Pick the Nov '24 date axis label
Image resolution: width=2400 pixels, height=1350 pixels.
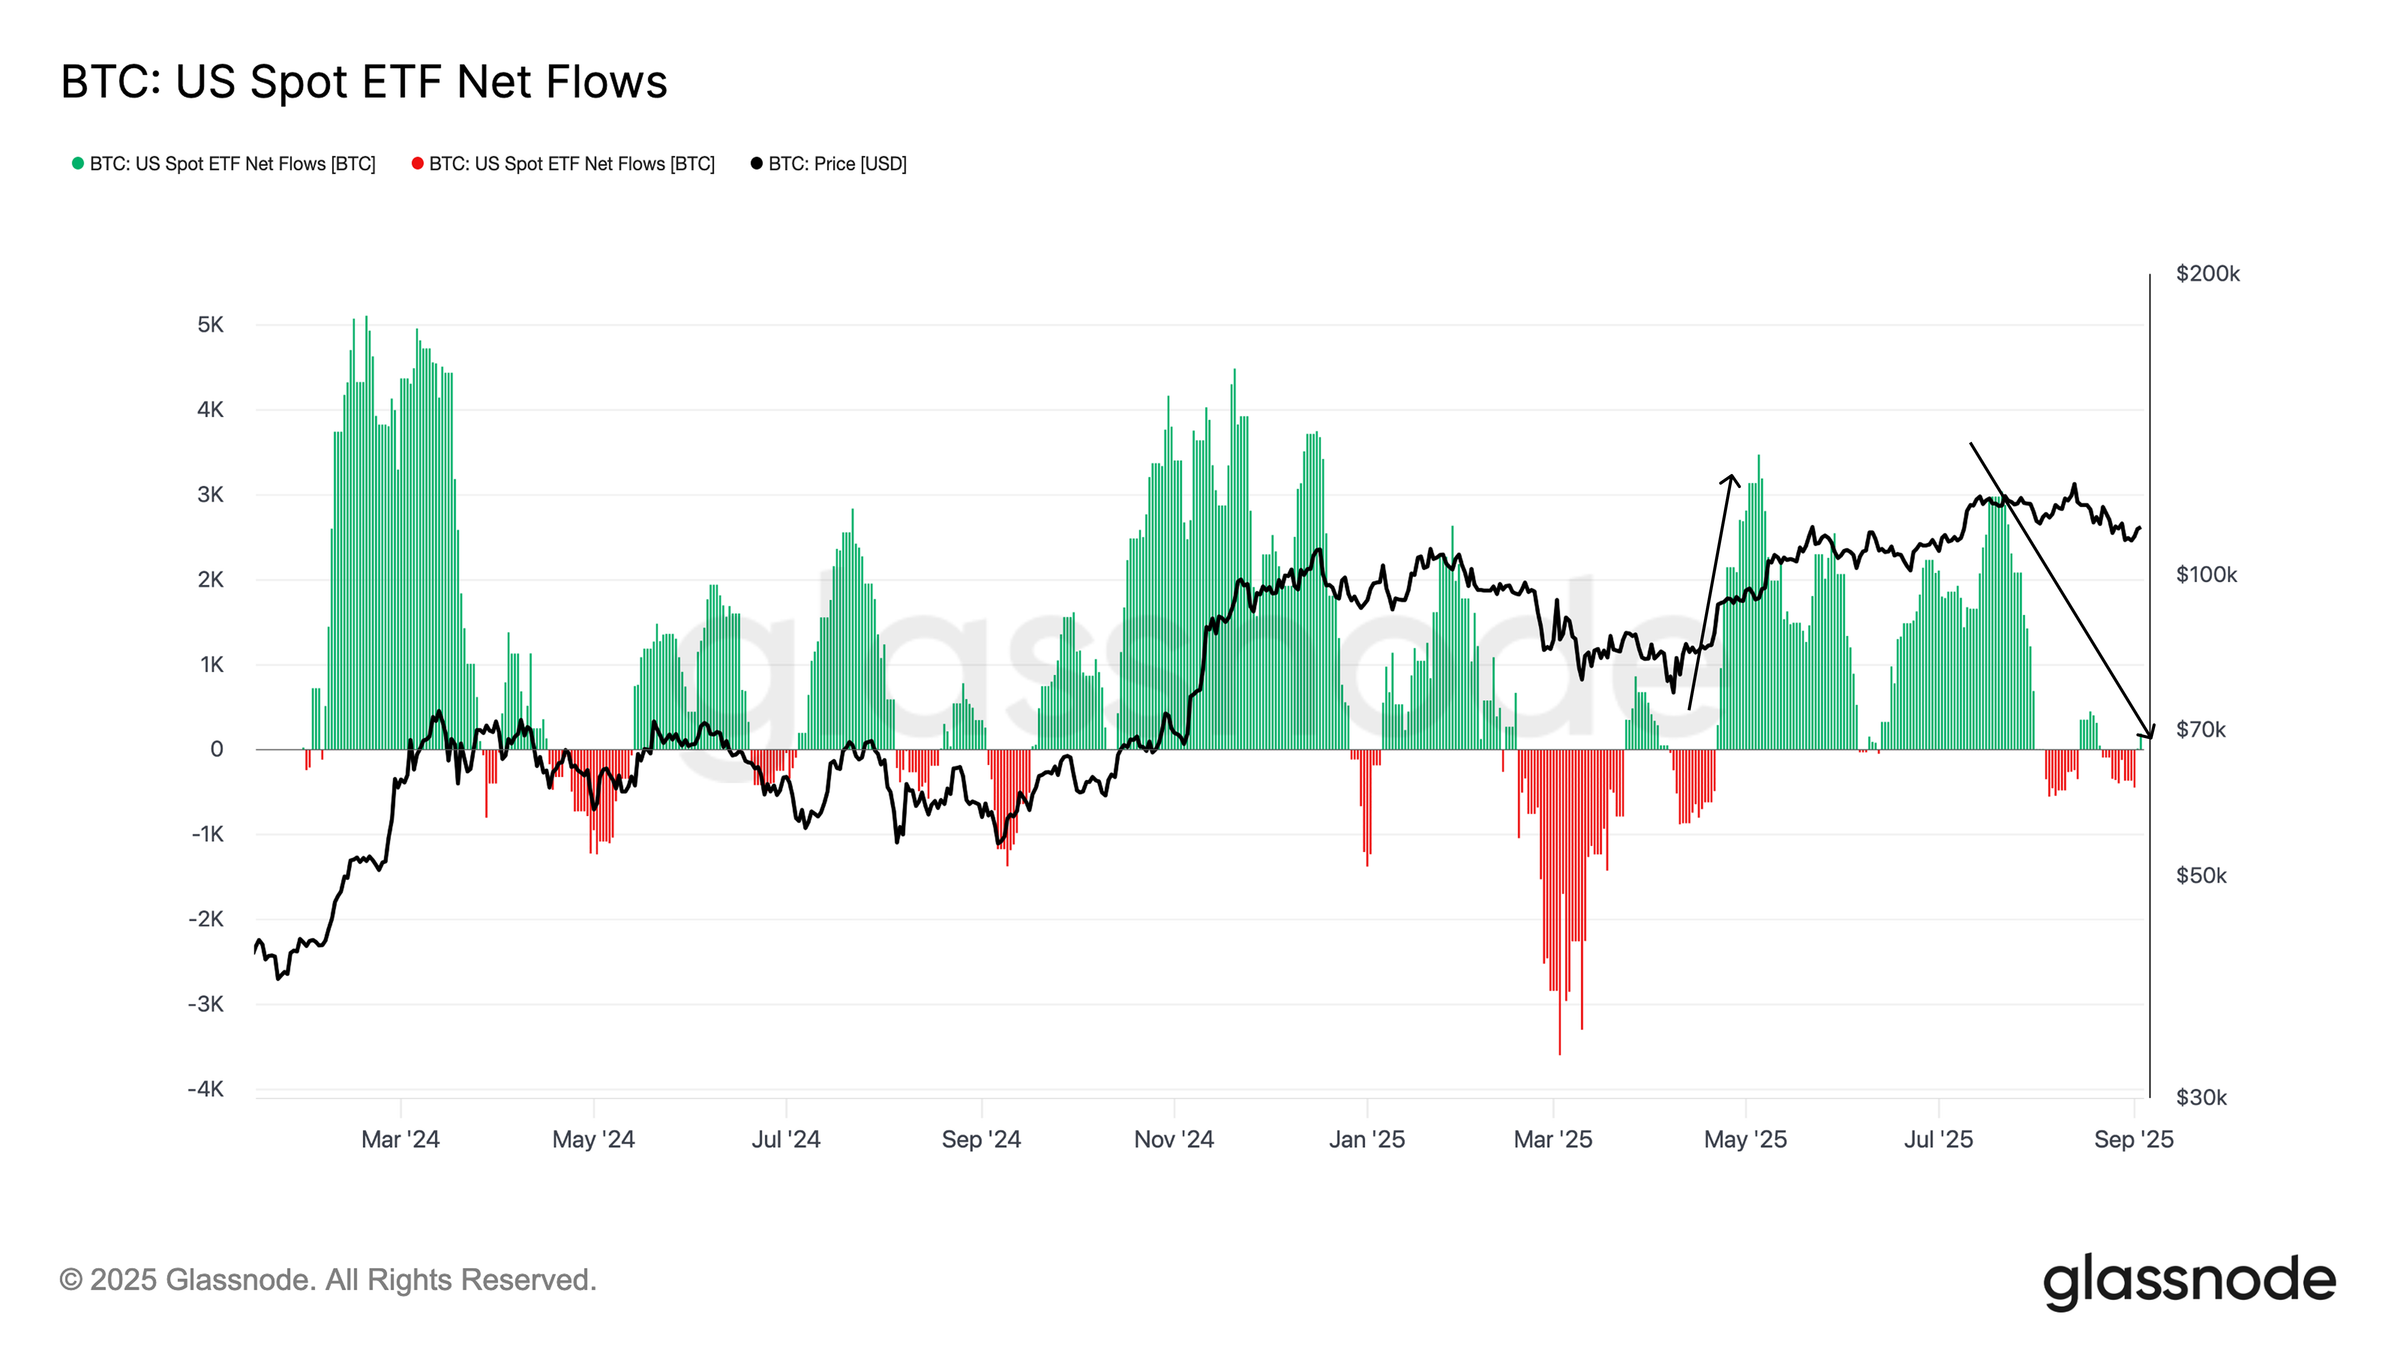click(x=1173, y=1139)
